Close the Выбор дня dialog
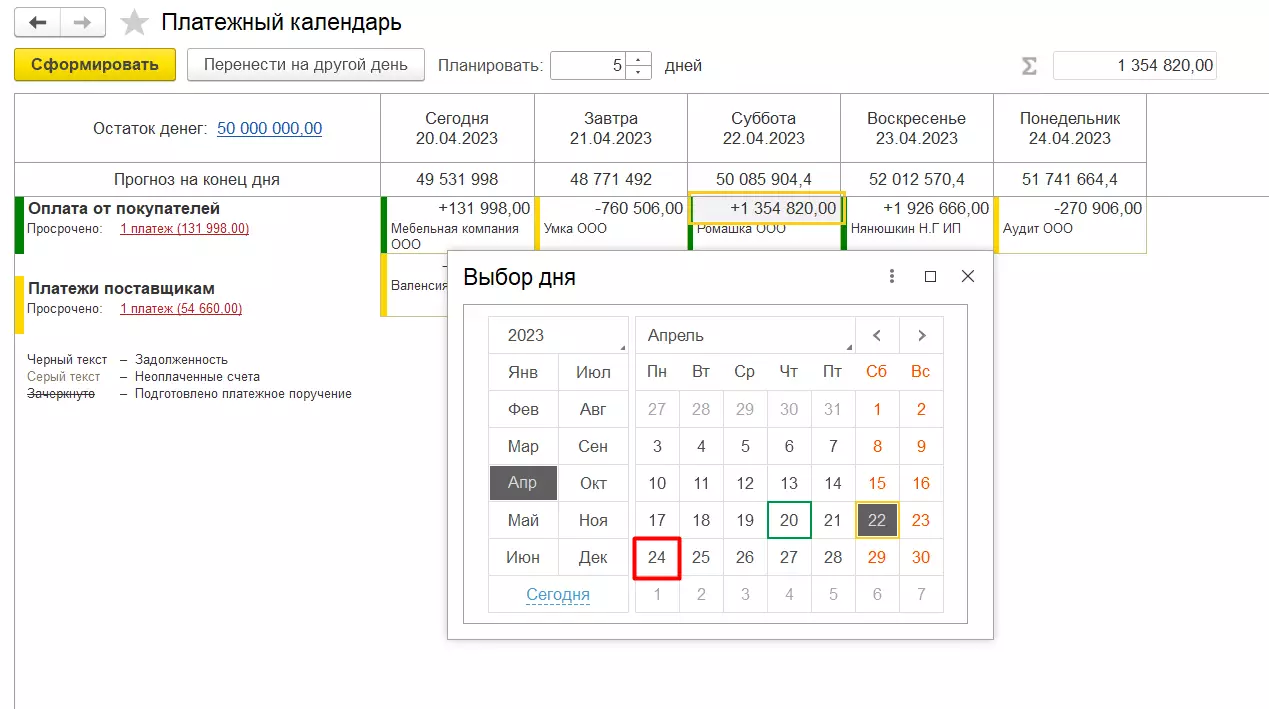This screenshot has height=709, width=1269. tap(967, 277)
